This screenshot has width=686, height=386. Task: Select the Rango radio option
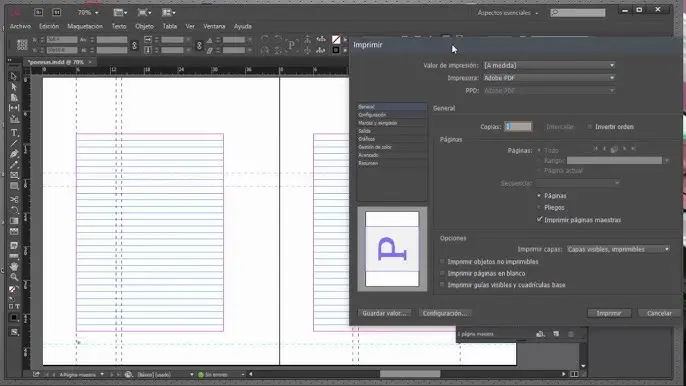coord(539,161)
